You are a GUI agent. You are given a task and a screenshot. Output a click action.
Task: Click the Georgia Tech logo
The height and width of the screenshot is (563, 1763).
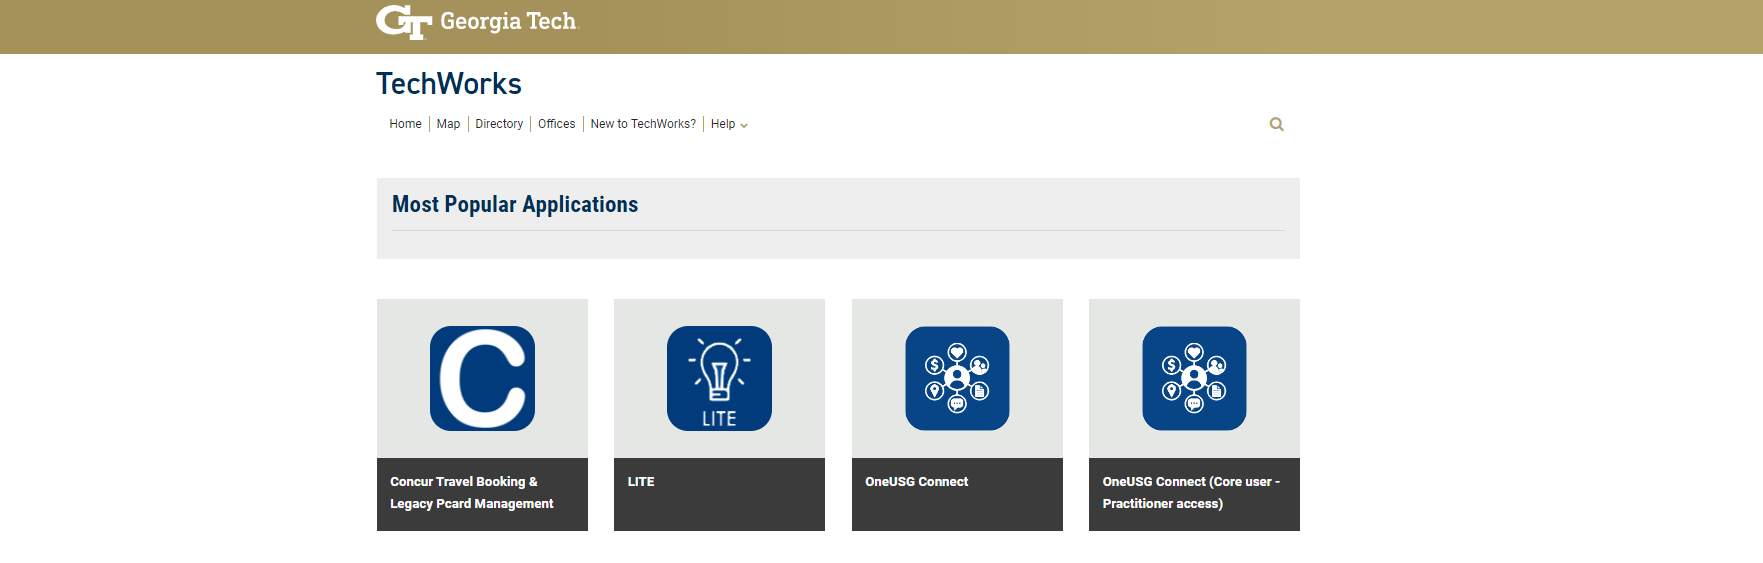(x=404, y=22)
